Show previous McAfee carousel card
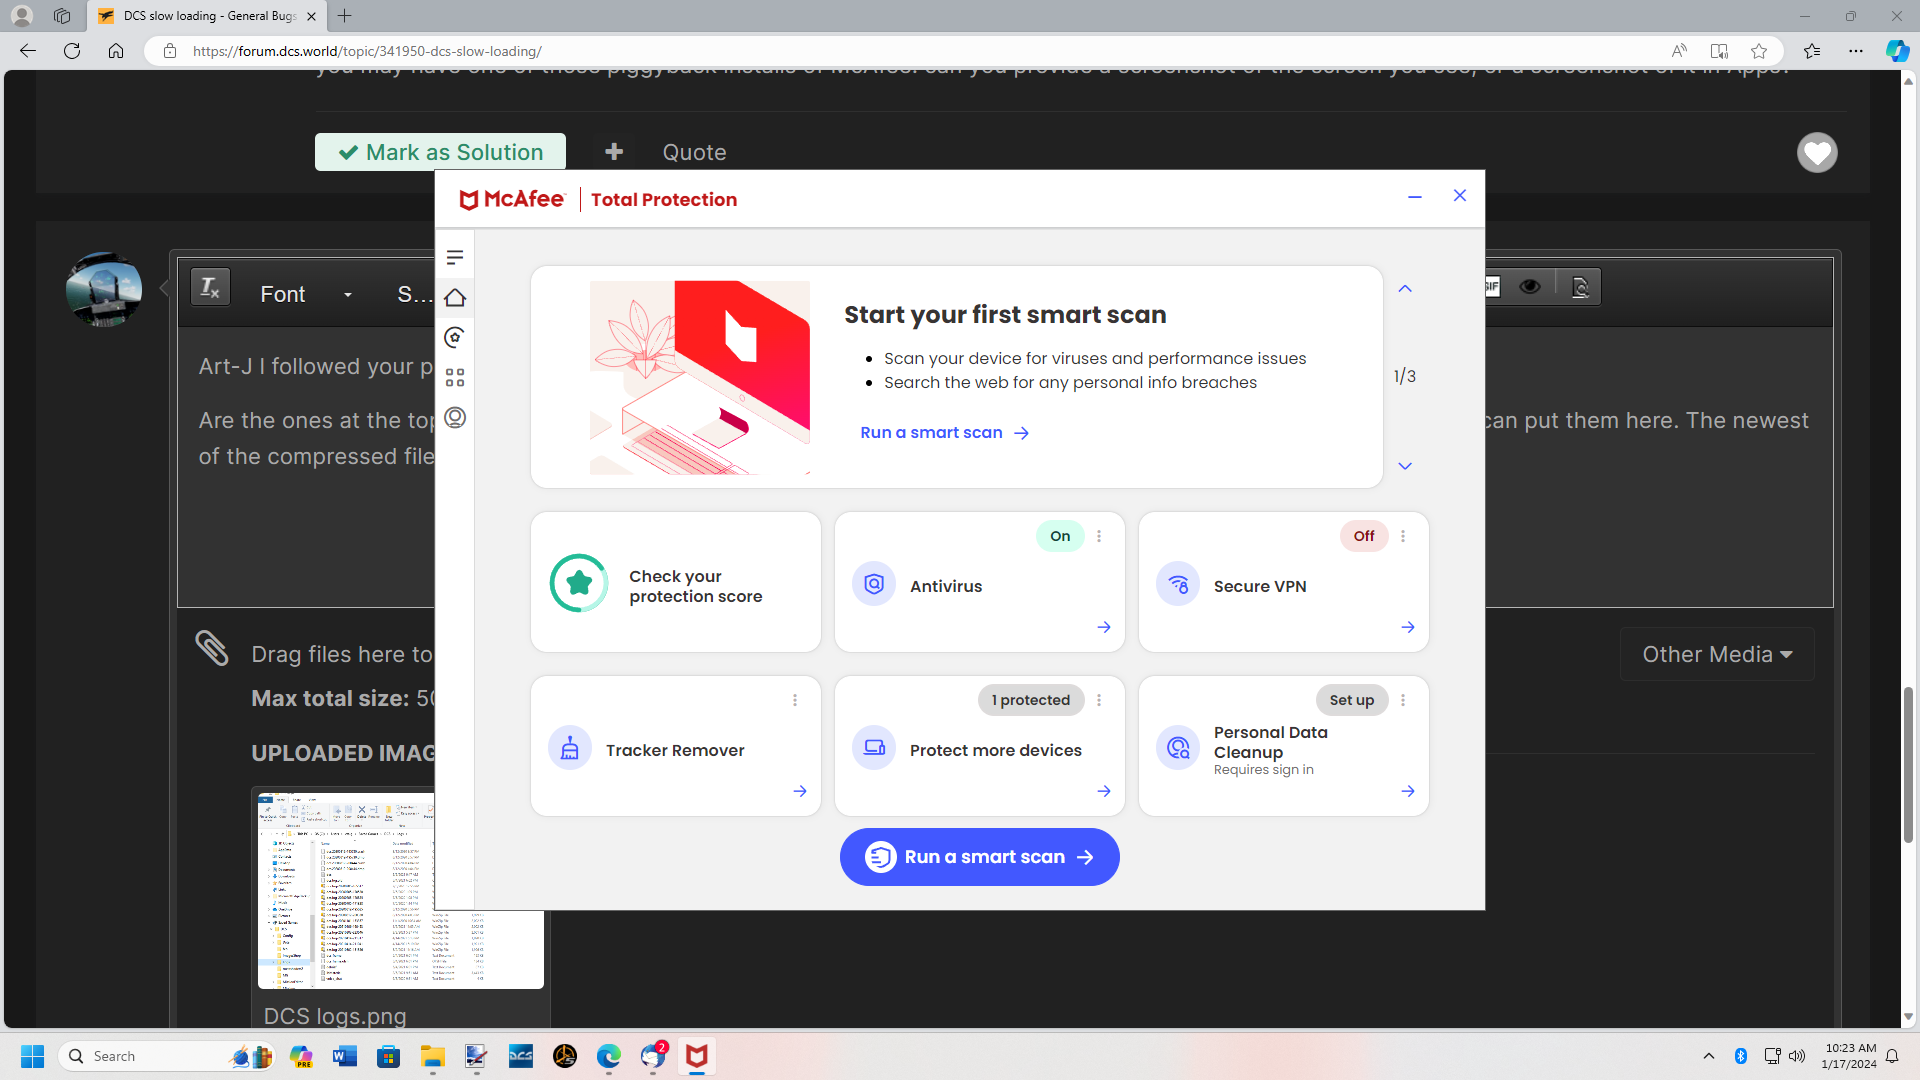The height and width of the screenshot is (1080, 1920). coord(1405,289)
